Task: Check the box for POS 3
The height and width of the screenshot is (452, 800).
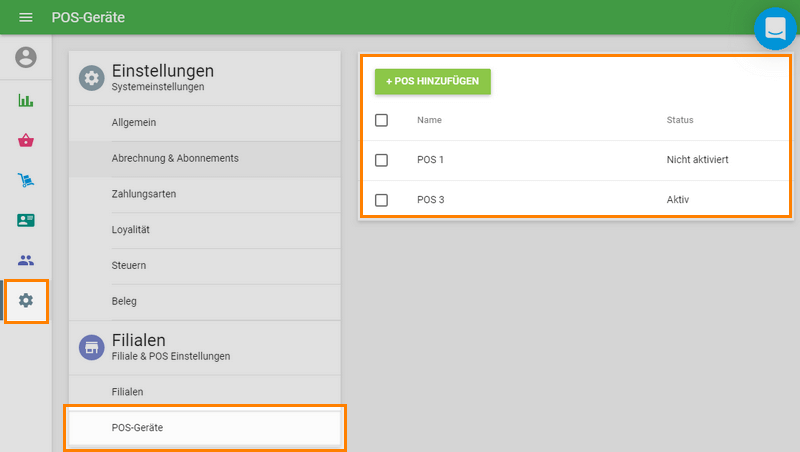Action: 381,200
